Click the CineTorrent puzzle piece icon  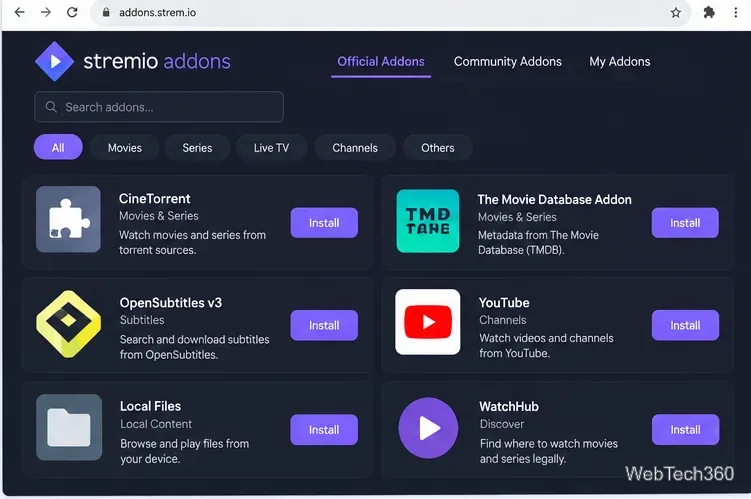click(68, 219)
